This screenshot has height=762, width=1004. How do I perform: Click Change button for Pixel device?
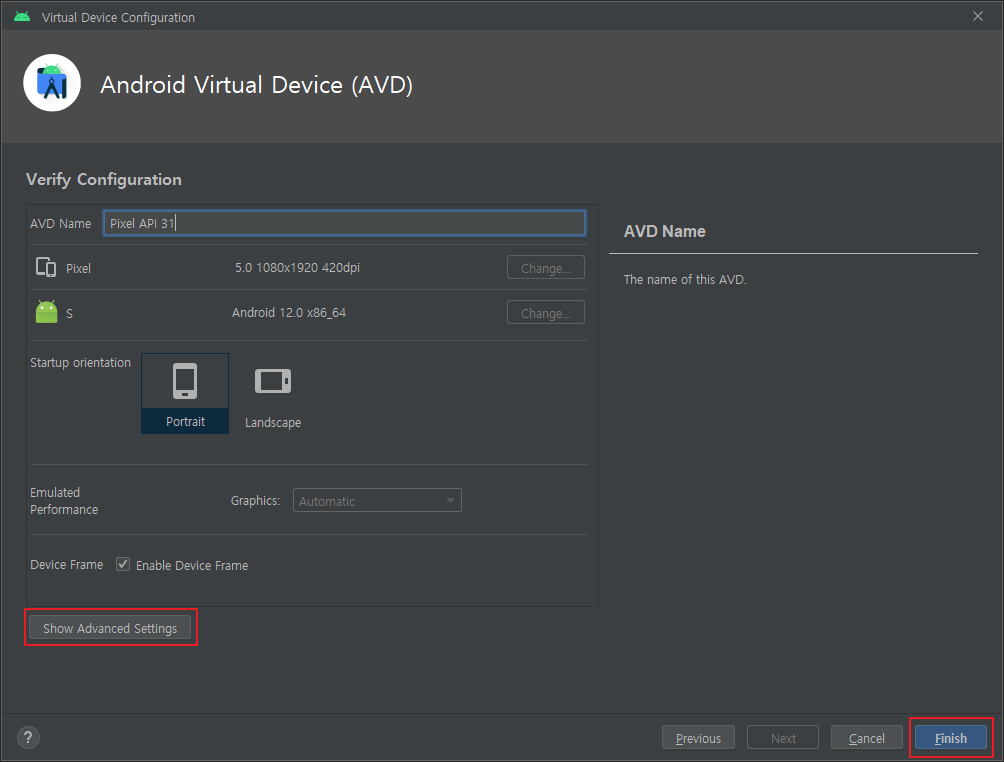(x=546, y=268)
